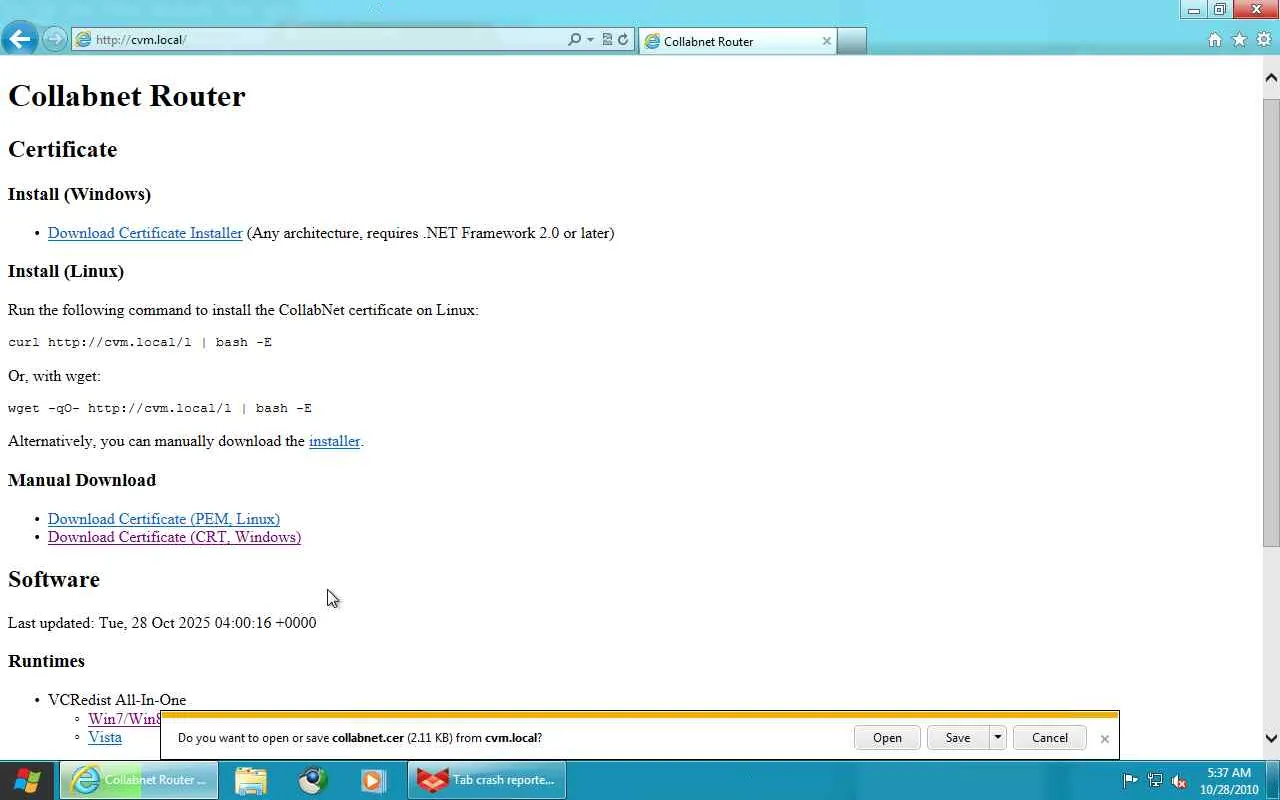The width and height of the screenshot is (1280, 800).
Task: Open the Vista VCRedist link
Action: click(x=105, y=737)
